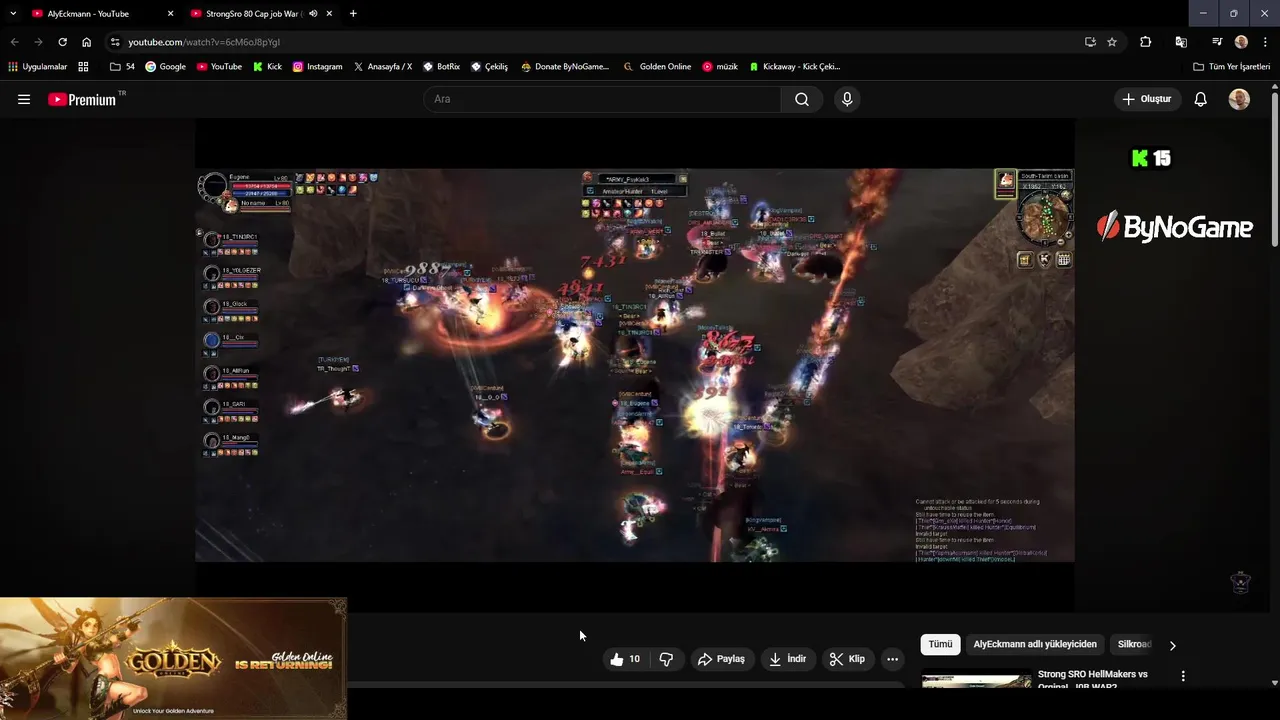Screen dimensions: 1280x720
Task: Open the Chrome profile avatar
Action: tap(1241, 42)
